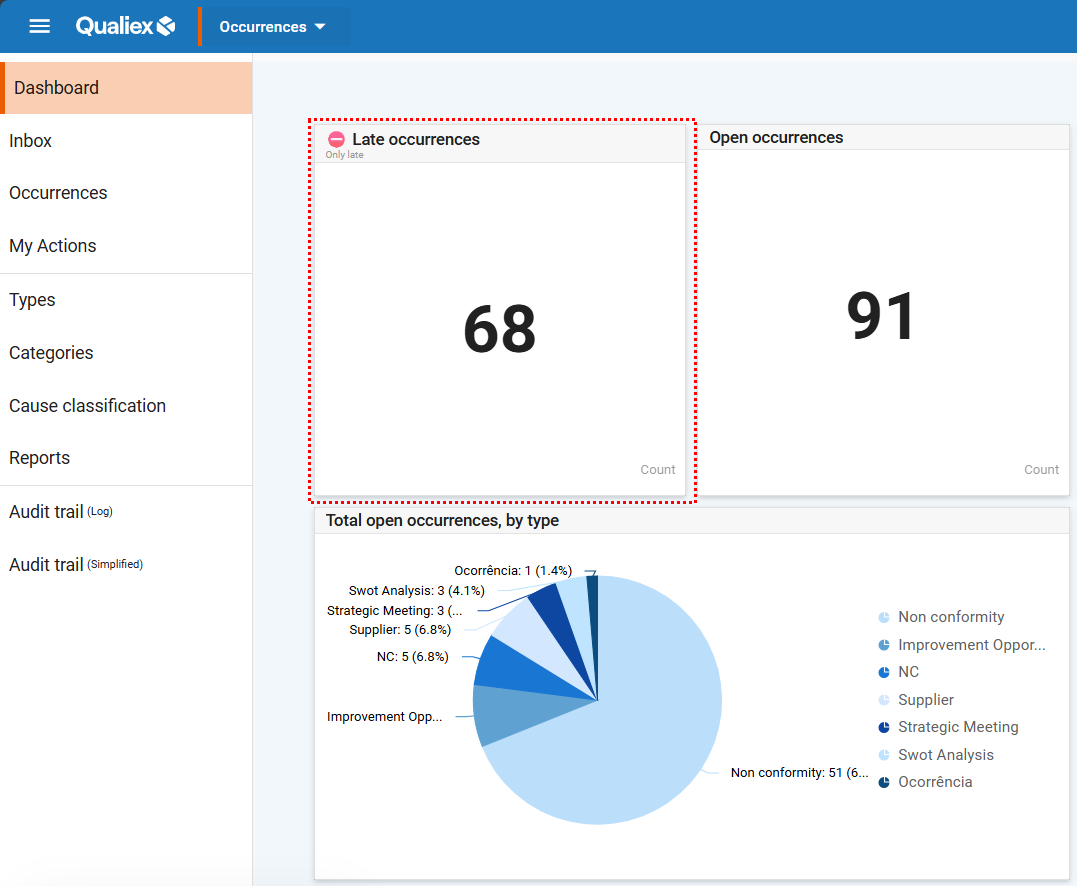Expand the Occurrences module dropdown

tap(273, 27)
